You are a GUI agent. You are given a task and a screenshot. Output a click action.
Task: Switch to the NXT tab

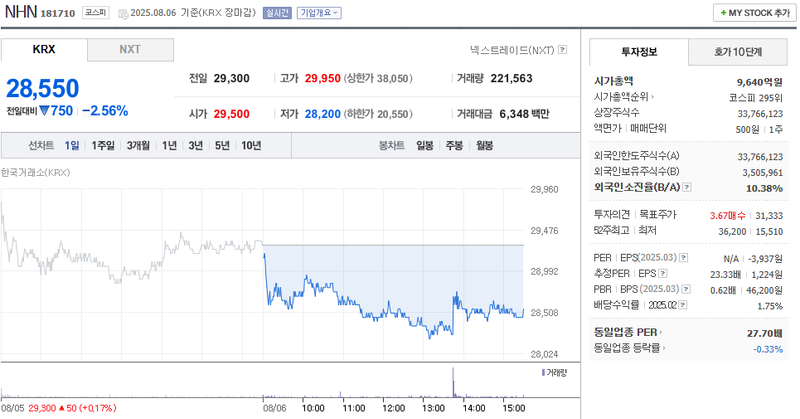tap(130, 50)
